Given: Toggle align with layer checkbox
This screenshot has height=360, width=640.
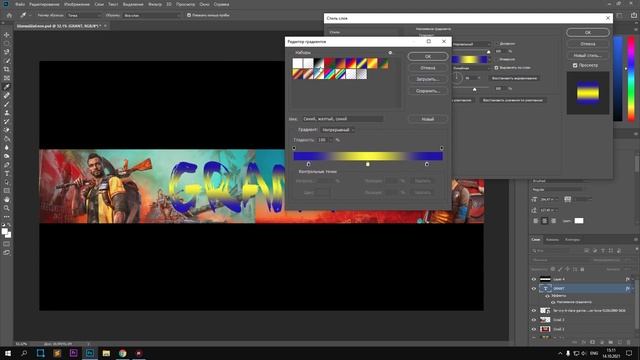Looking at the screenshot, I should pyautogui.click(x=497, y=68).
